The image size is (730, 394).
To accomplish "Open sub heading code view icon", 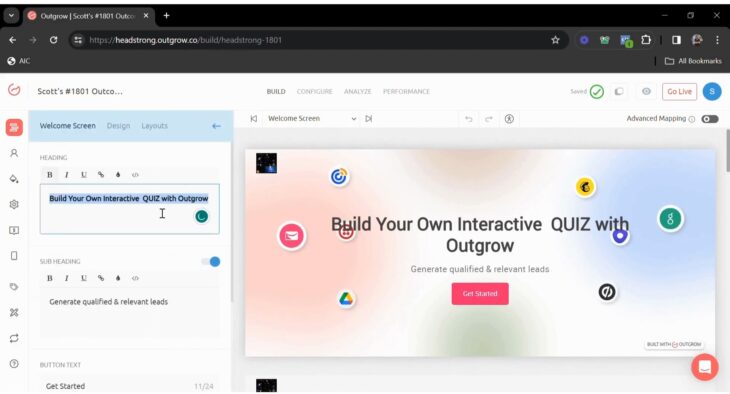I will [x=135, y=278].
